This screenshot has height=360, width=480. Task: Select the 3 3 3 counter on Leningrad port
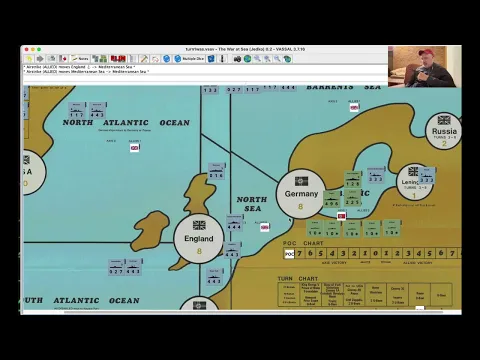pyautogui.click(x=427, y=176)
